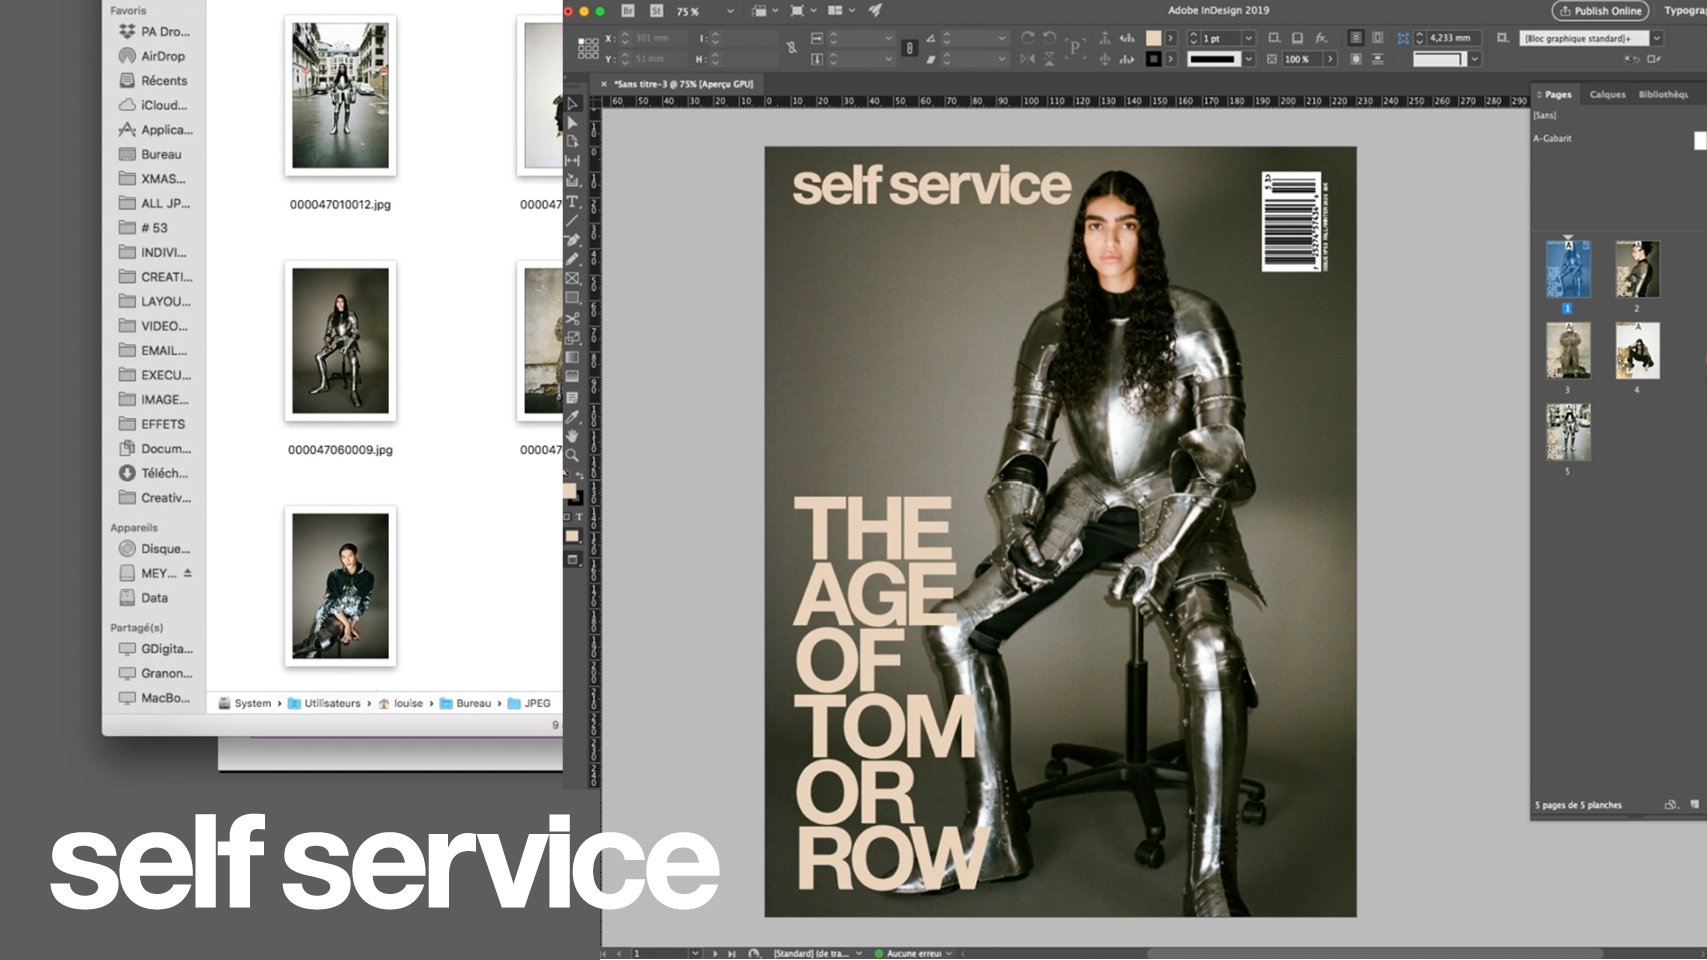Enable wrap around bounding box
This screenshot has width=1707, height=960.
click(1378, 38)
